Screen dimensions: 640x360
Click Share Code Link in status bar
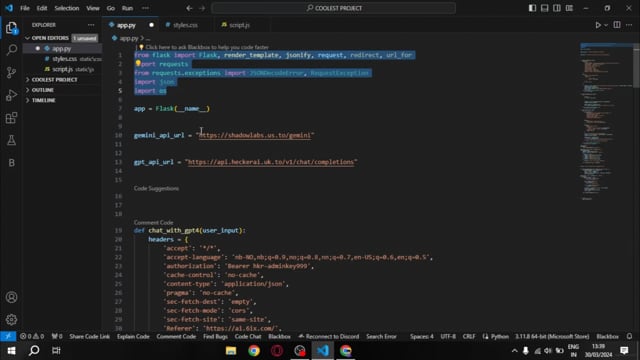89,336
